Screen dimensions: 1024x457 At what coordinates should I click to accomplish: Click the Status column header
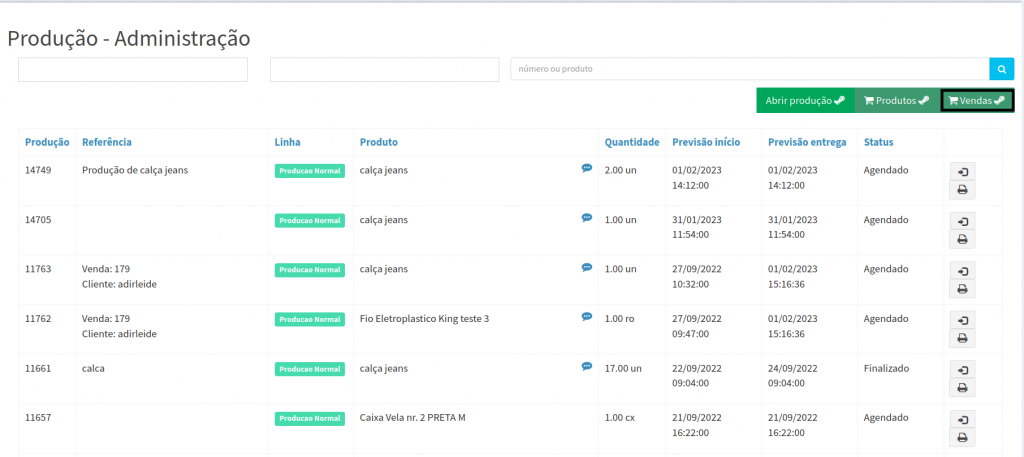coord(878,142)
